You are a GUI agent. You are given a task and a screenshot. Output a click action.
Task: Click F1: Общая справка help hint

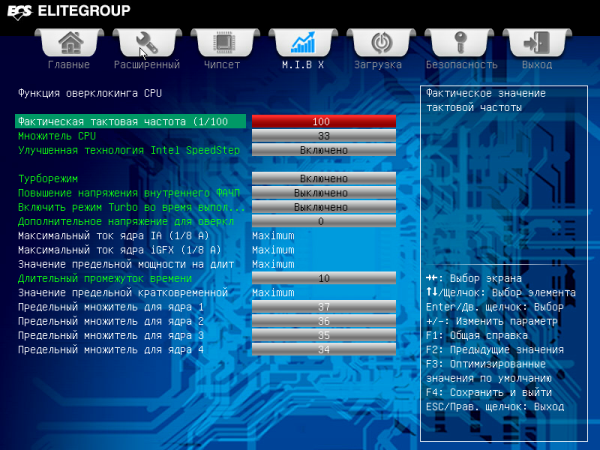(x=477, y=336)
